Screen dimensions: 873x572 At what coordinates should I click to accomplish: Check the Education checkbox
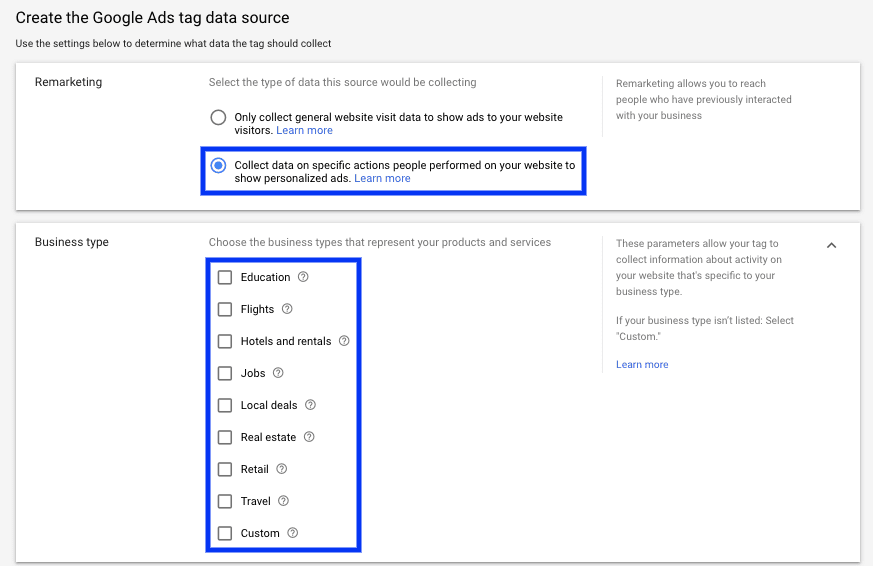click(x=225, y=277)
